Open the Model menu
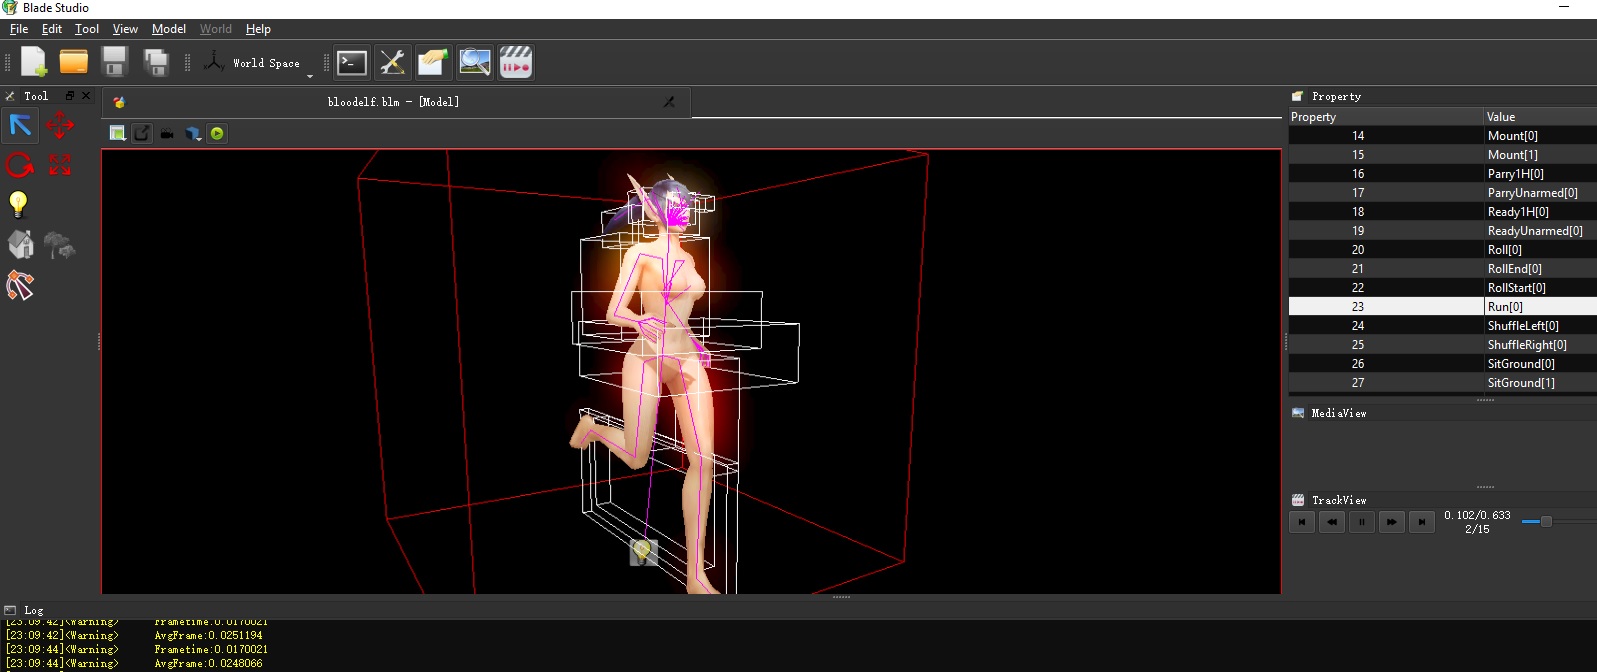Viewport: 1597px width, 672px height. coord(169,29)
